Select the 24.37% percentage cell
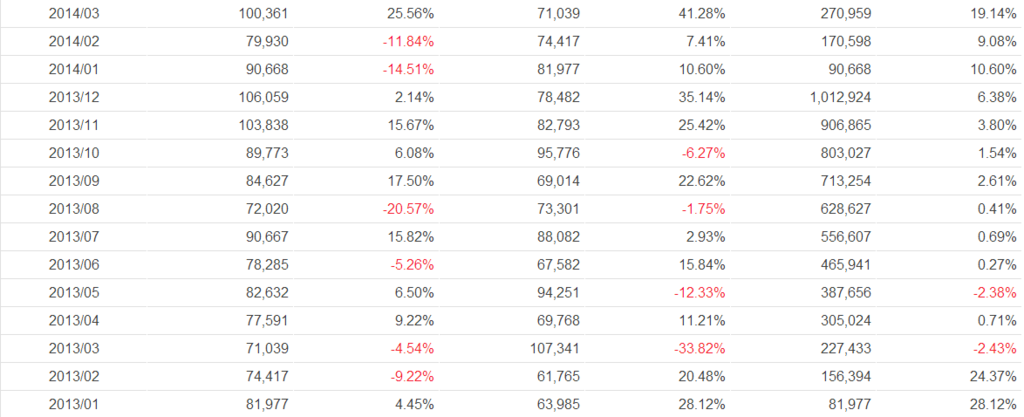 [986, 377]
